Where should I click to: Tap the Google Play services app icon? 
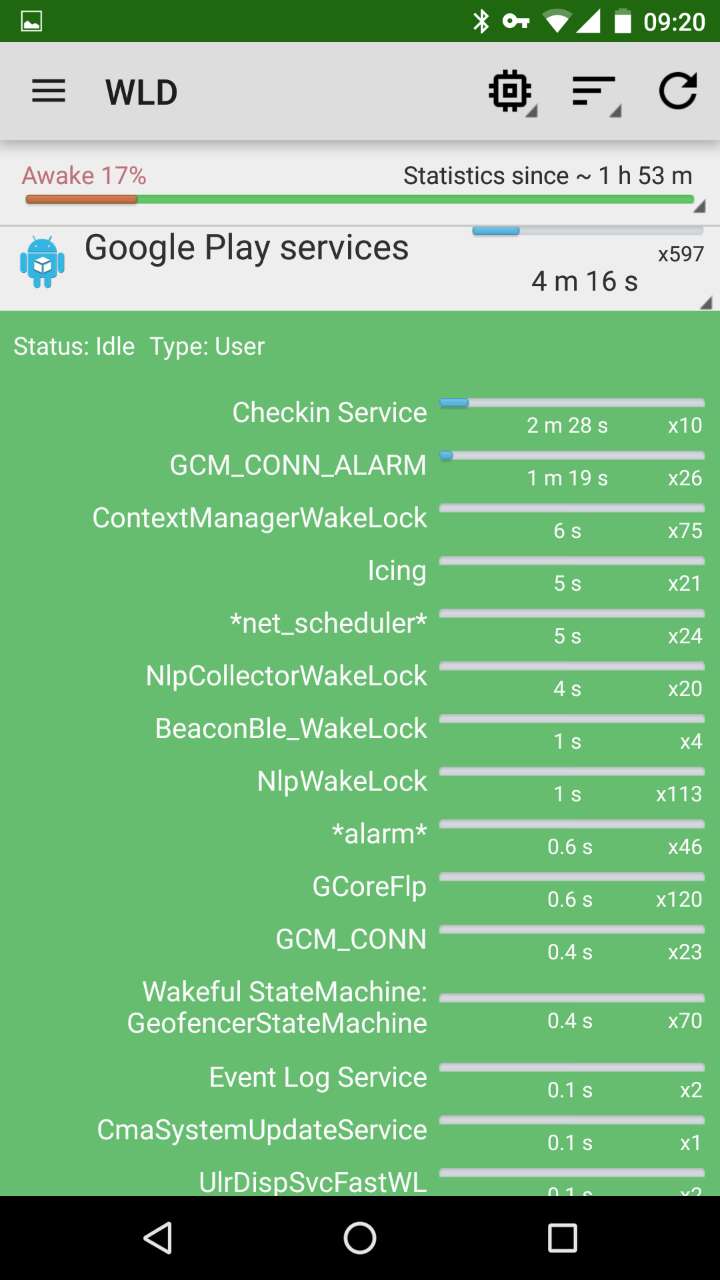point(42,262)
